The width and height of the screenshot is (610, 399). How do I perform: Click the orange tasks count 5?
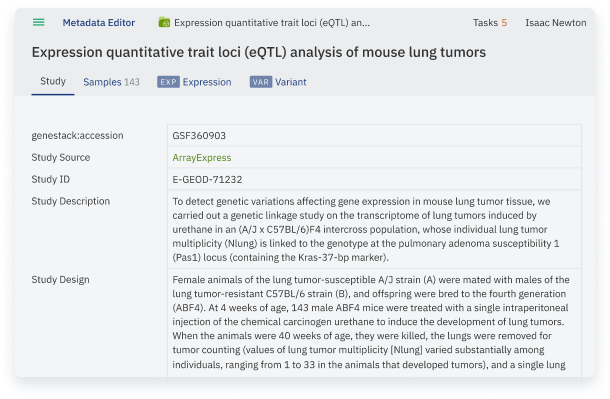click(x=504, y=23)
